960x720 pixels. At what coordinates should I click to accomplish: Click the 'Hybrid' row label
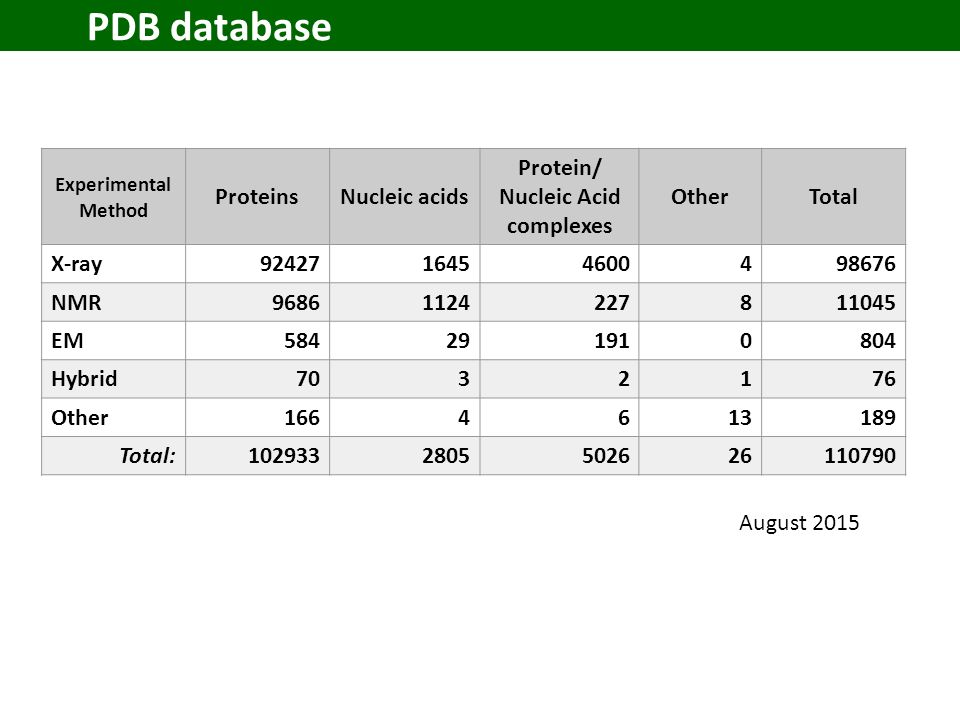(x=84, y=379)
